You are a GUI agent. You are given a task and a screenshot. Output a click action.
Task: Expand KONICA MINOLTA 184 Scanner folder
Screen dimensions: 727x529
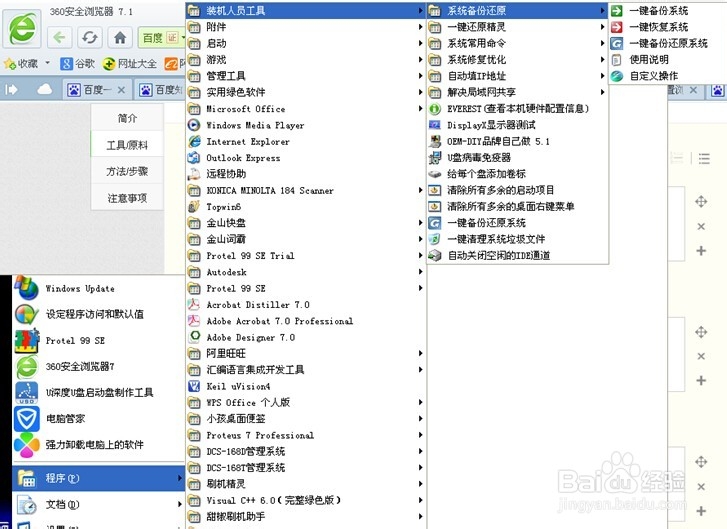tap(306, 190)
